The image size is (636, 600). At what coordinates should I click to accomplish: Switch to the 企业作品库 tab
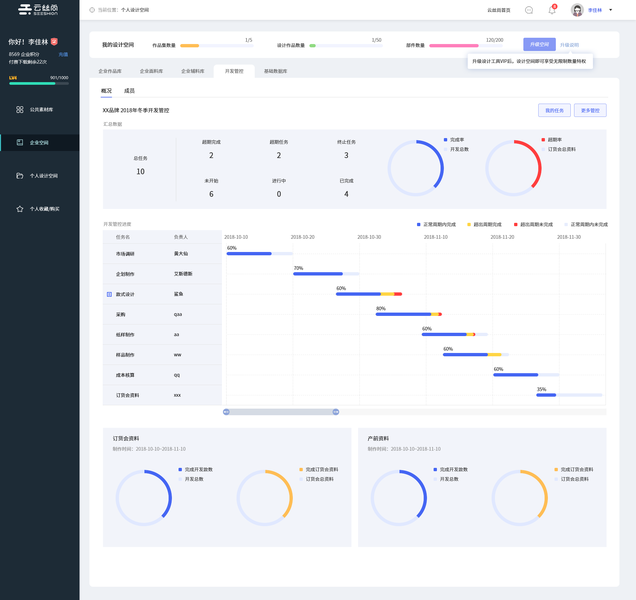coord(110,71)
